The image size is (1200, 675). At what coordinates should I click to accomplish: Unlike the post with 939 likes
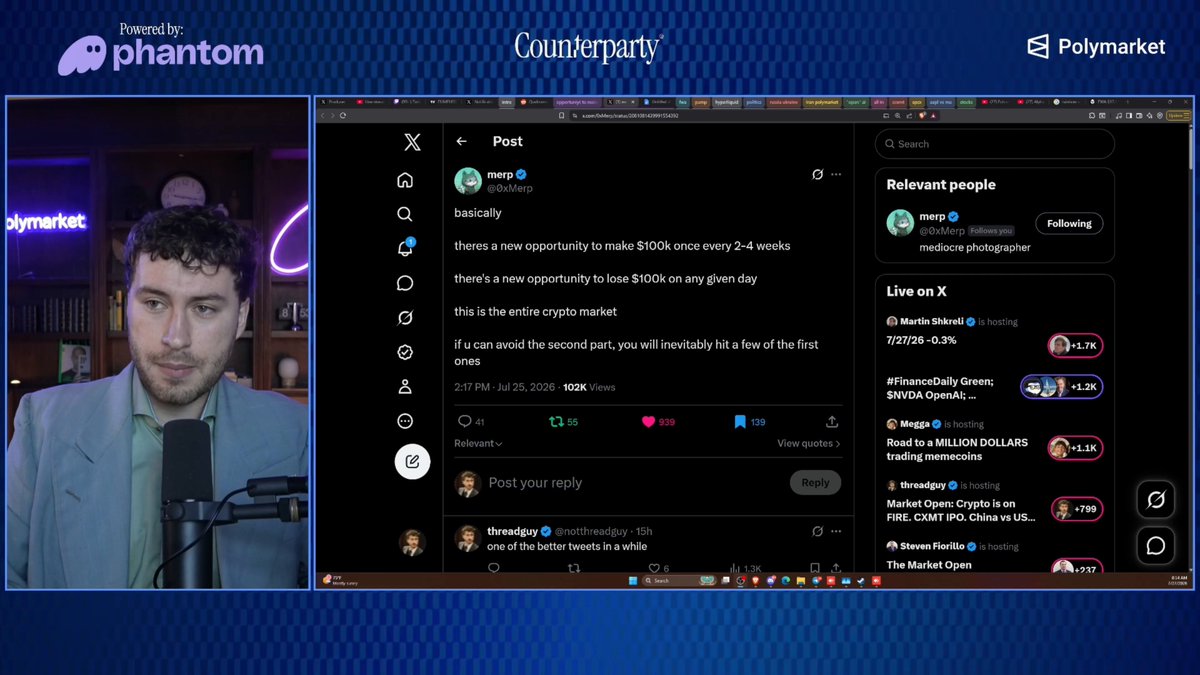pyautogui.click(x=648, y=422)
